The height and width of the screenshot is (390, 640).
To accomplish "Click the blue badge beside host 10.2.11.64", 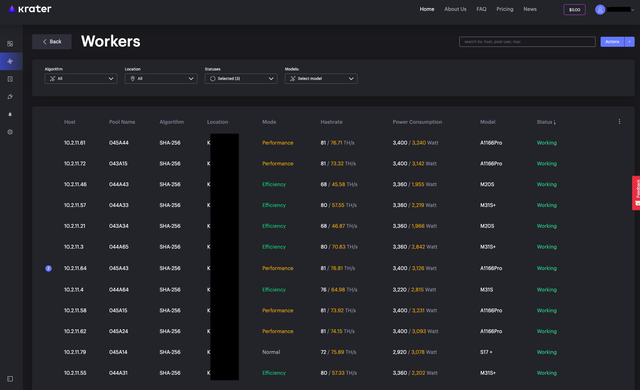I will pyautogui.click(x=49, y=268).
